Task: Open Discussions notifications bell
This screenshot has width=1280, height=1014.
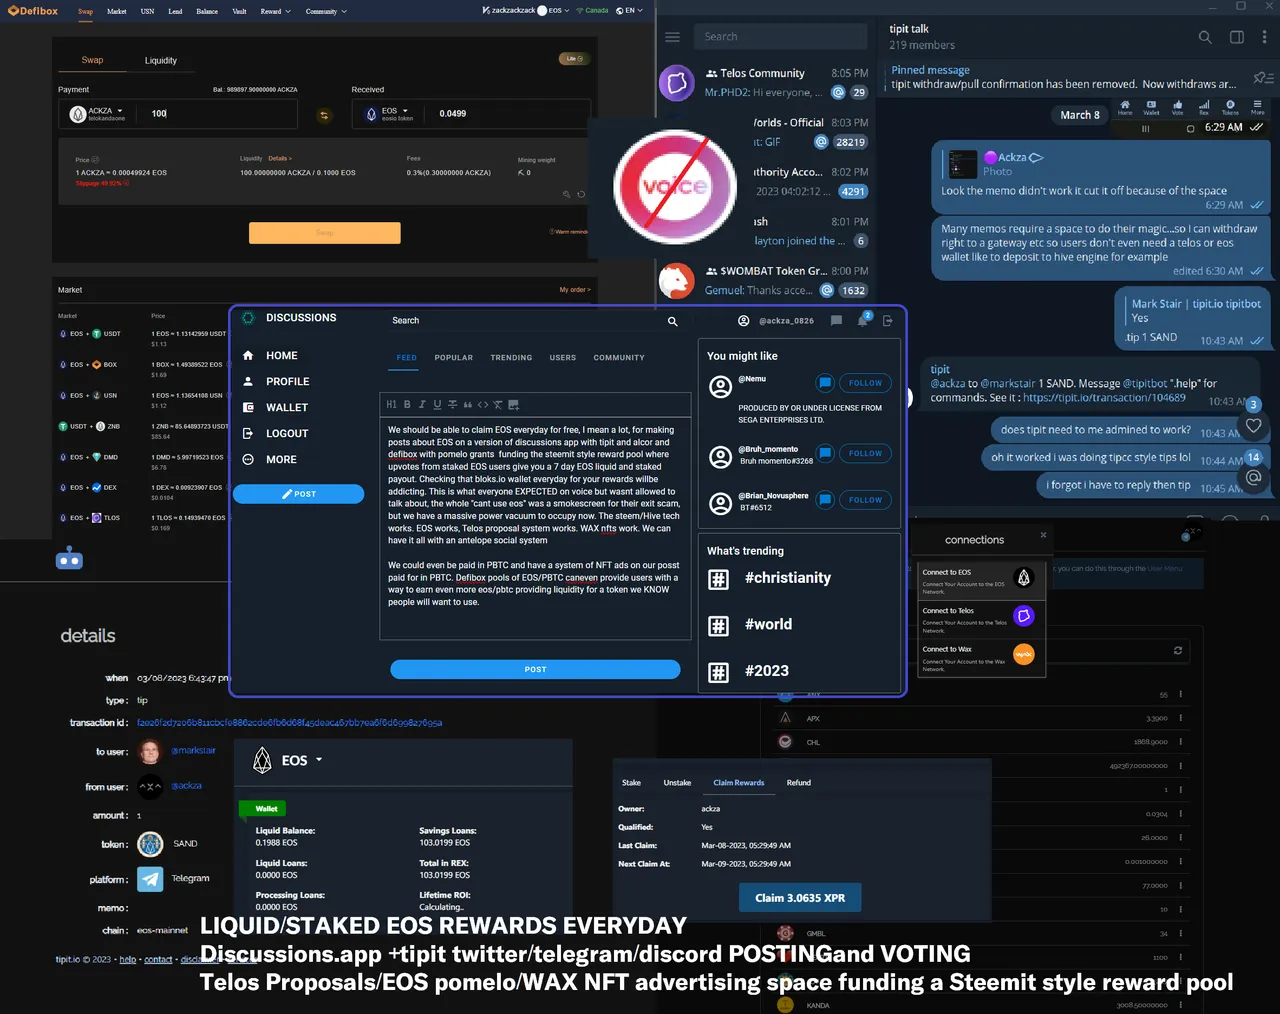Action: point(862,321)
